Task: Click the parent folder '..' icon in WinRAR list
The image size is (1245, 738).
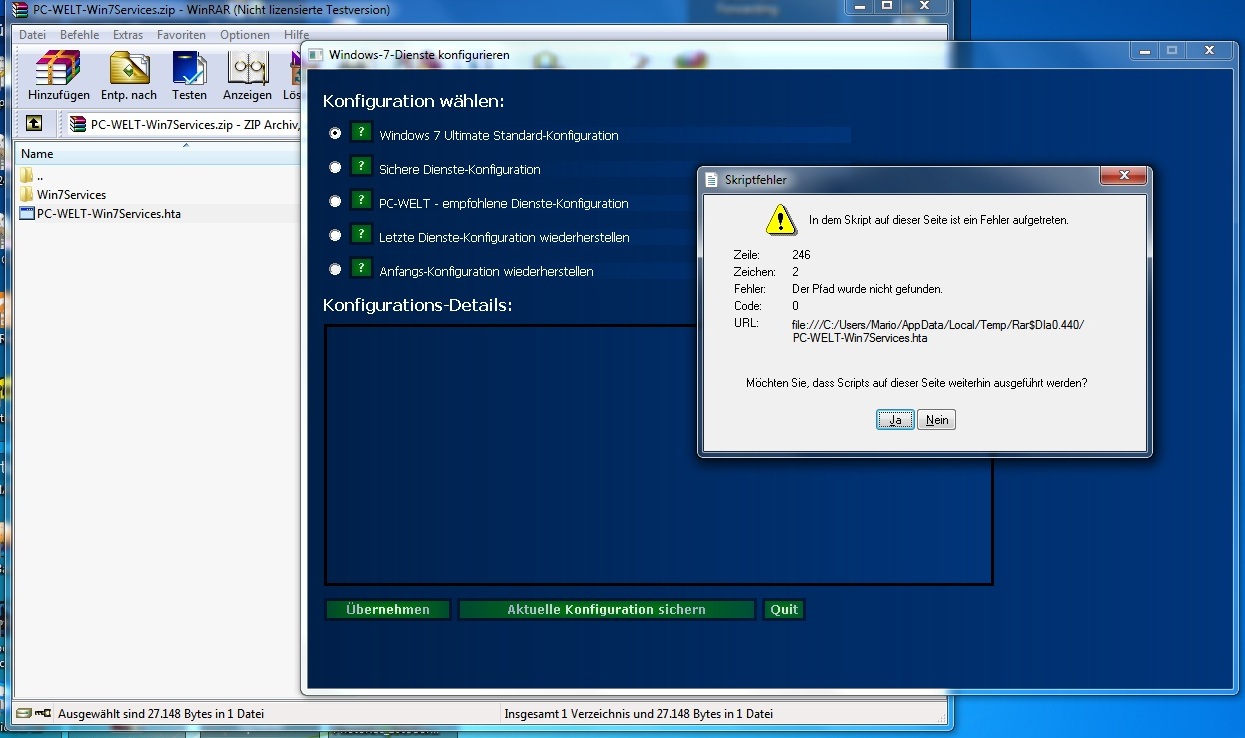Action: 27,176
